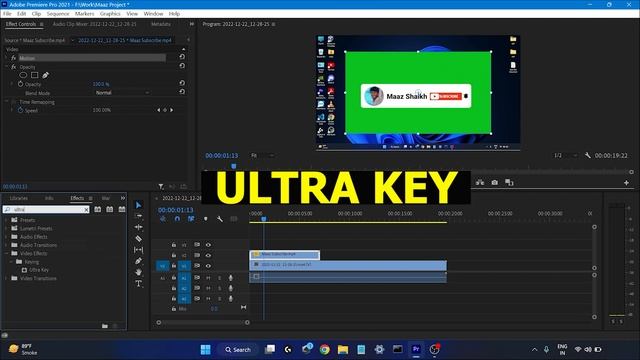Select the Type tool
Screen dimensions: 640x360
[x=138, y=283]
